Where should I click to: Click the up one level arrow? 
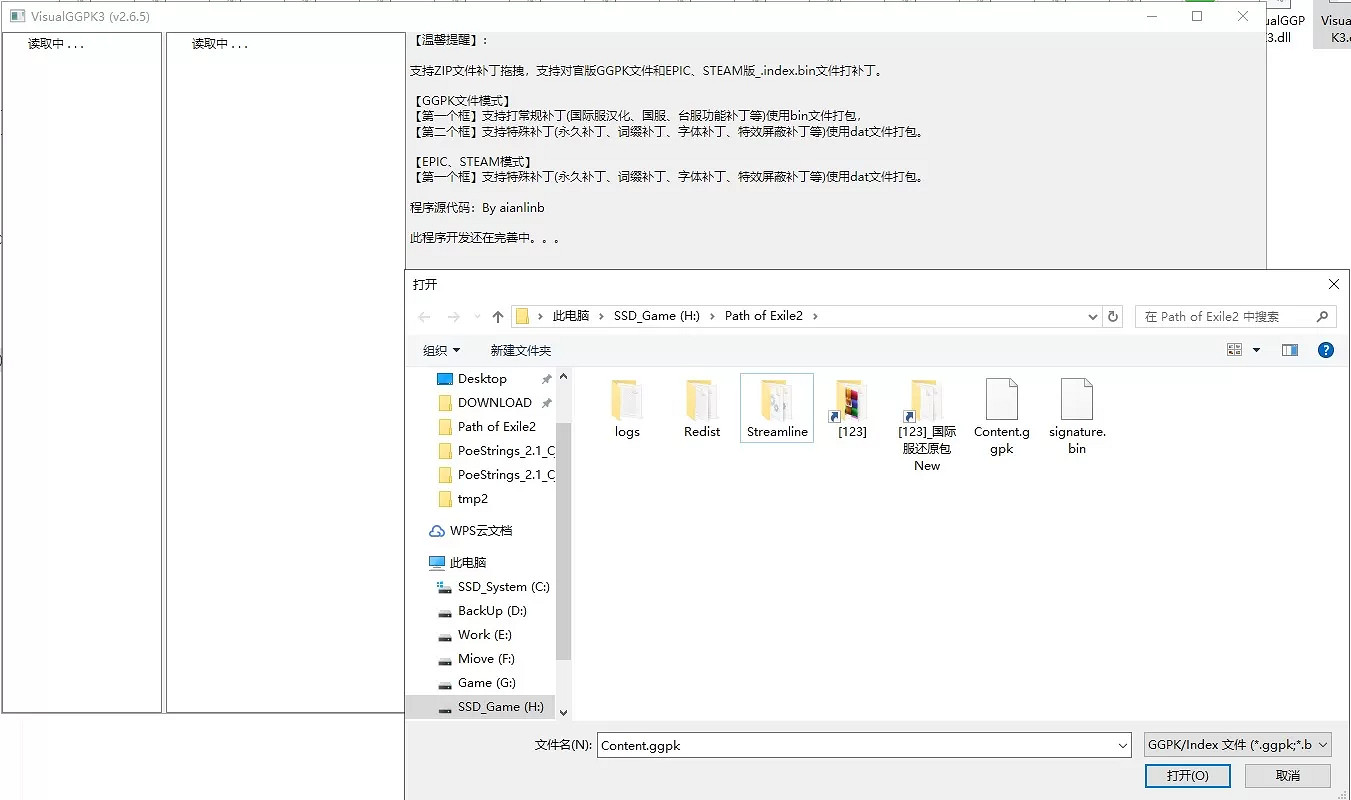[497, 315]
